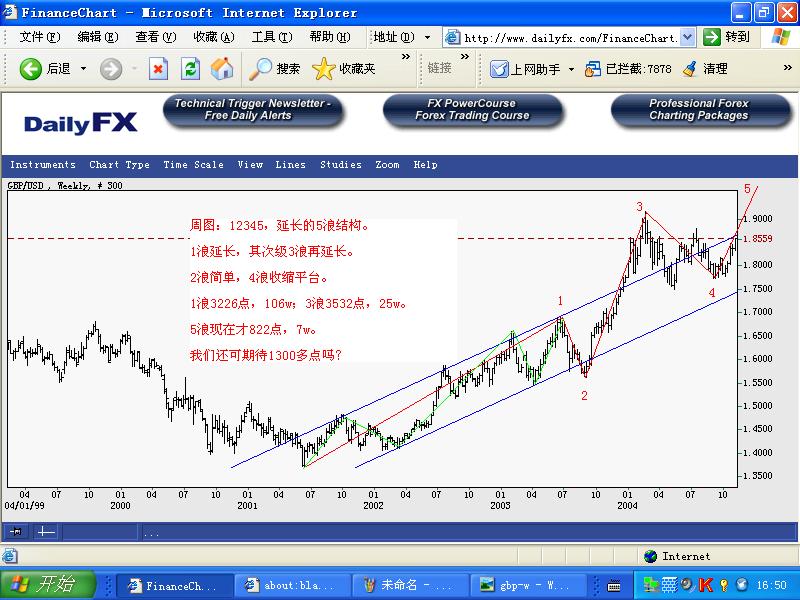Screen dimensions: 800x600
Task: Click the red K tray icon
Action: 706,585
